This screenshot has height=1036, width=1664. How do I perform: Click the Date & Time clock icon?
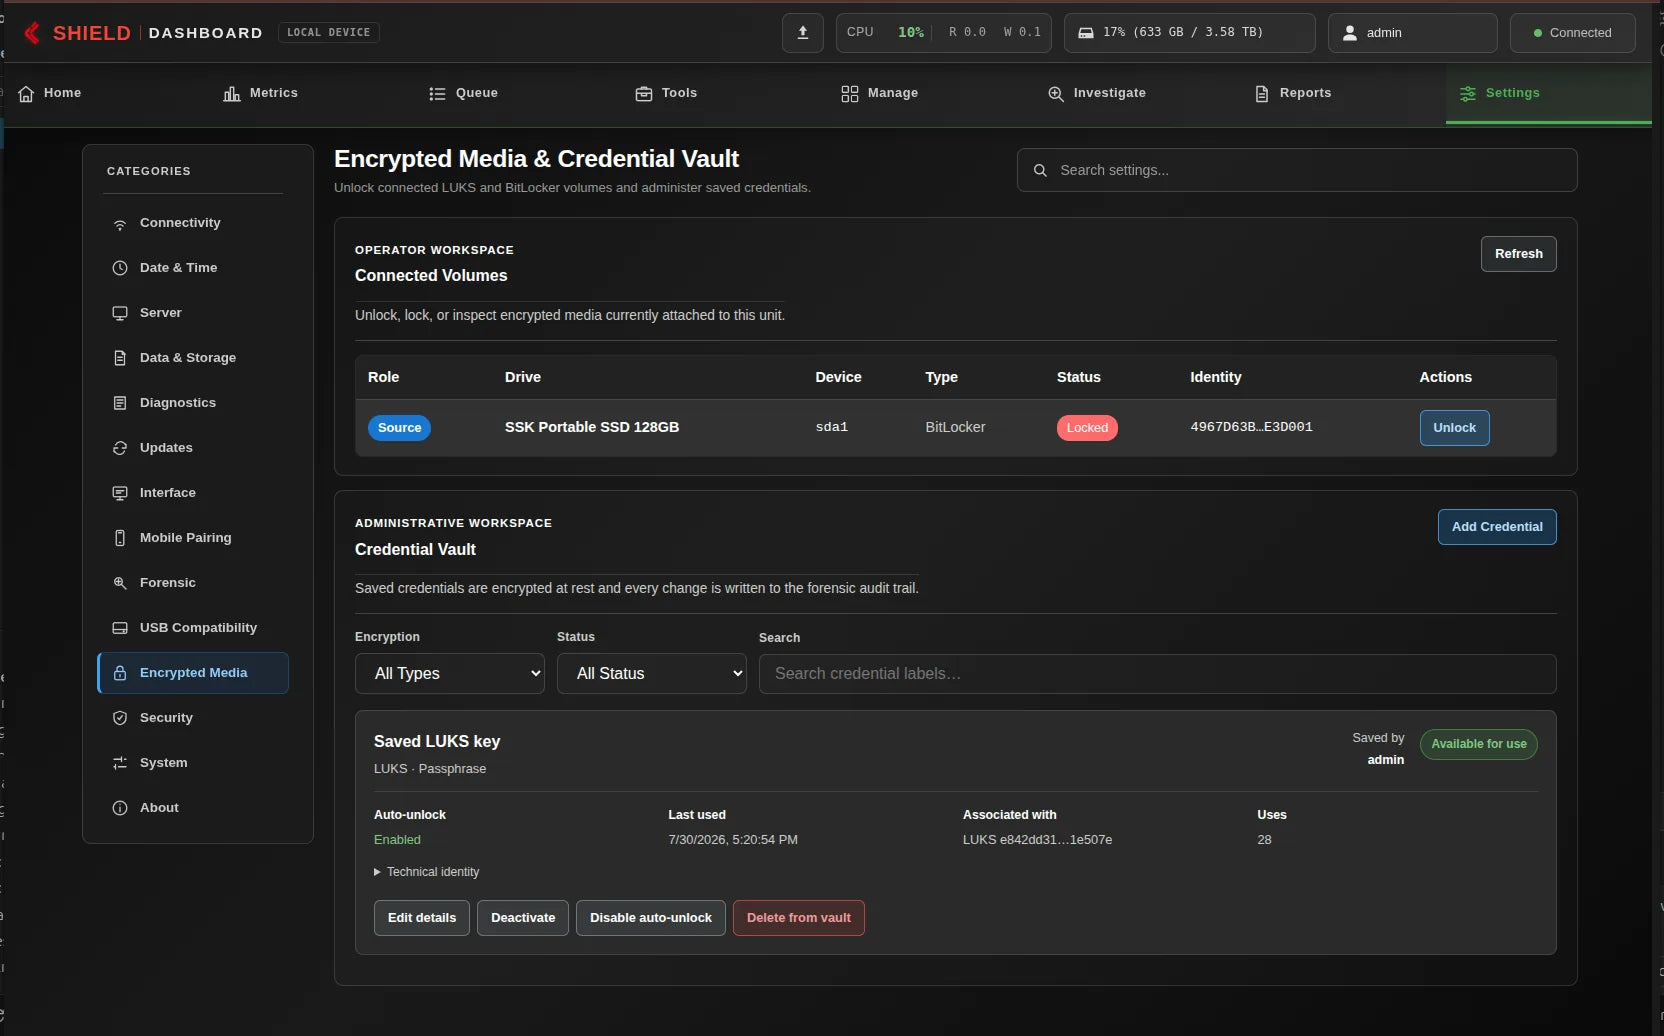click(120, 268)
